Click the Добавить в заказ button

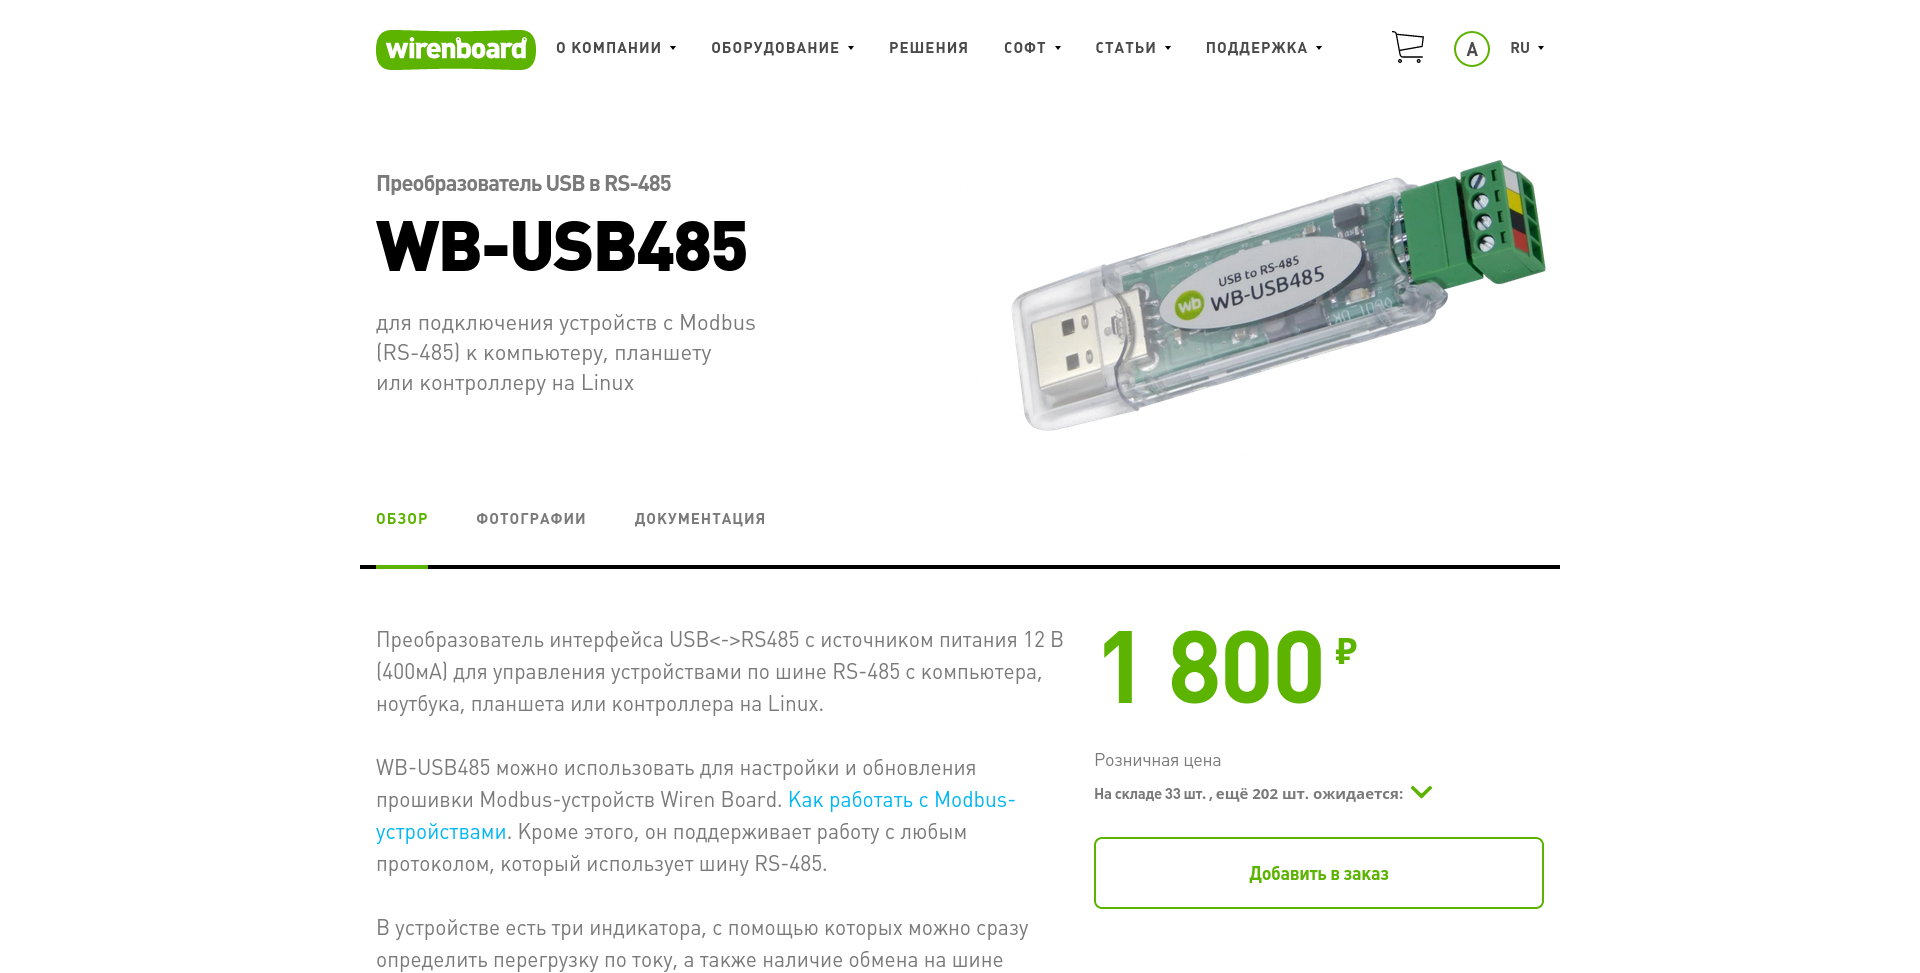pos(1319,873)
